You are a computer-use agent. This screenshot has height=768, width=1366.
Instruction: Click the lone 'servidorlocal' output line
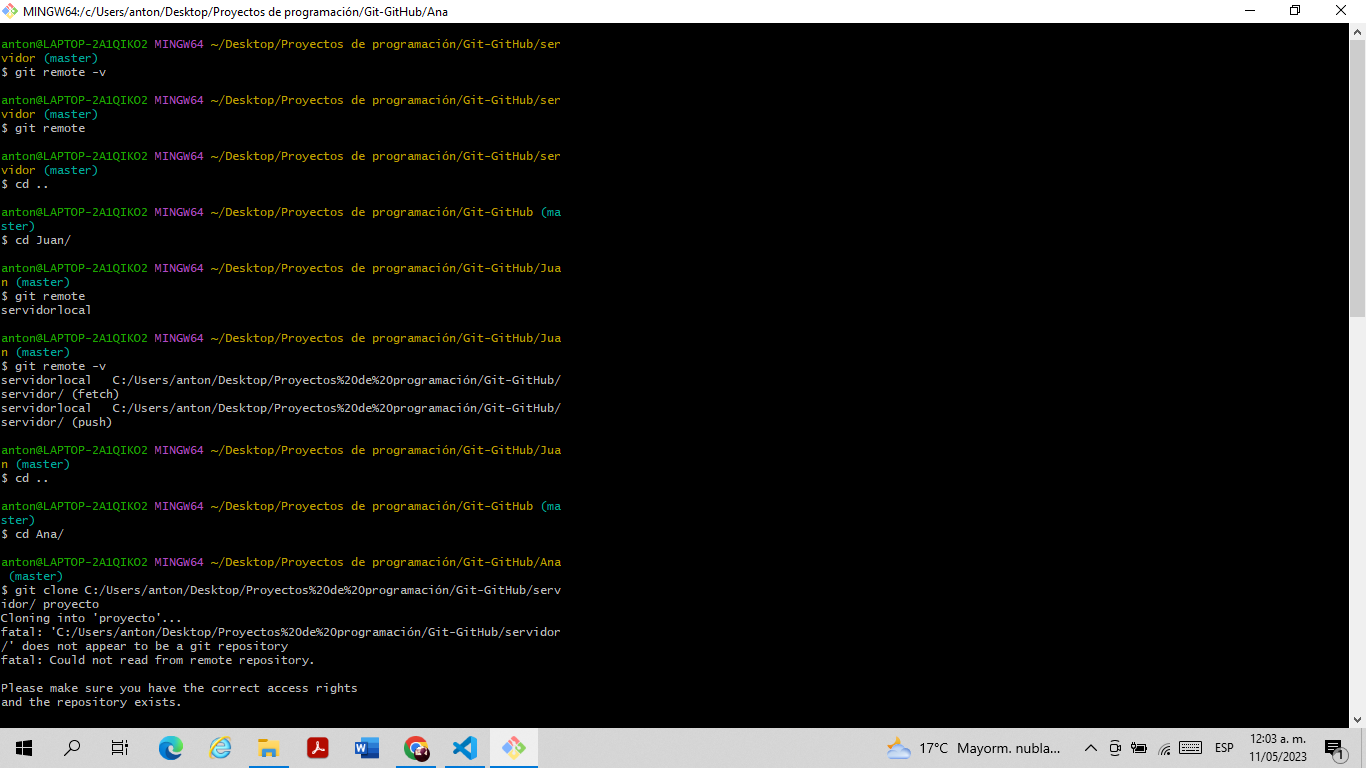tap(46, 310)
